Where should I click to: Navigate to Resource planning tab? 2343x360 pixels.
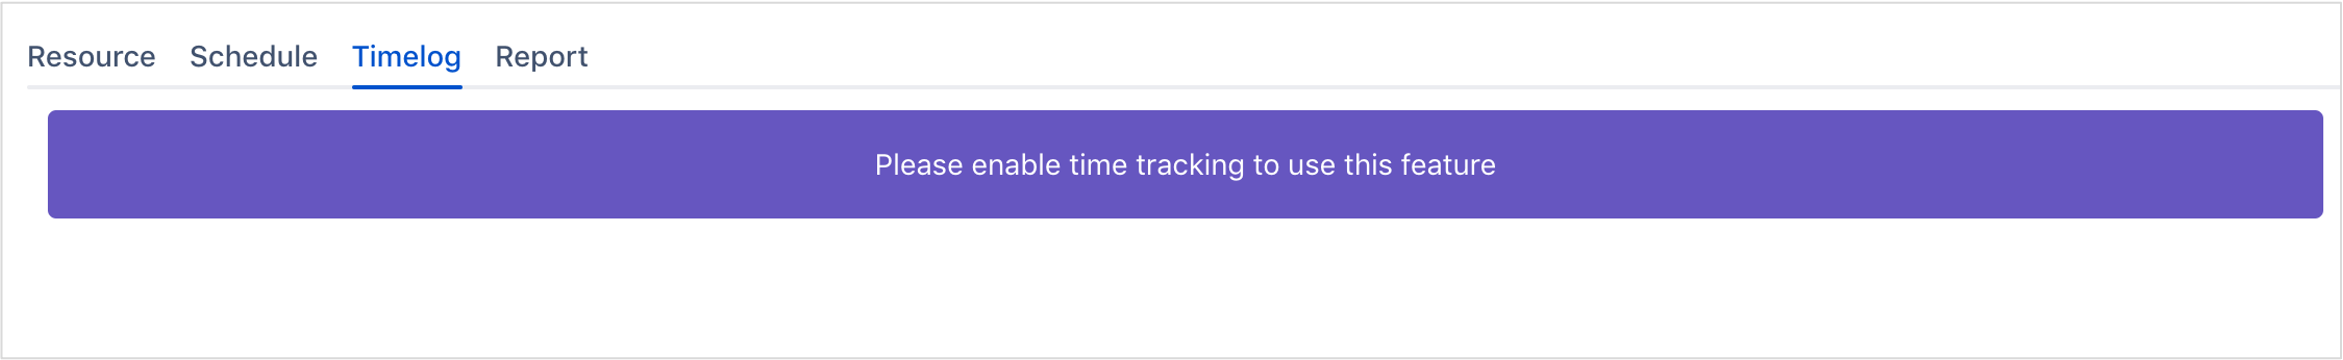click(x=91, y=57)
